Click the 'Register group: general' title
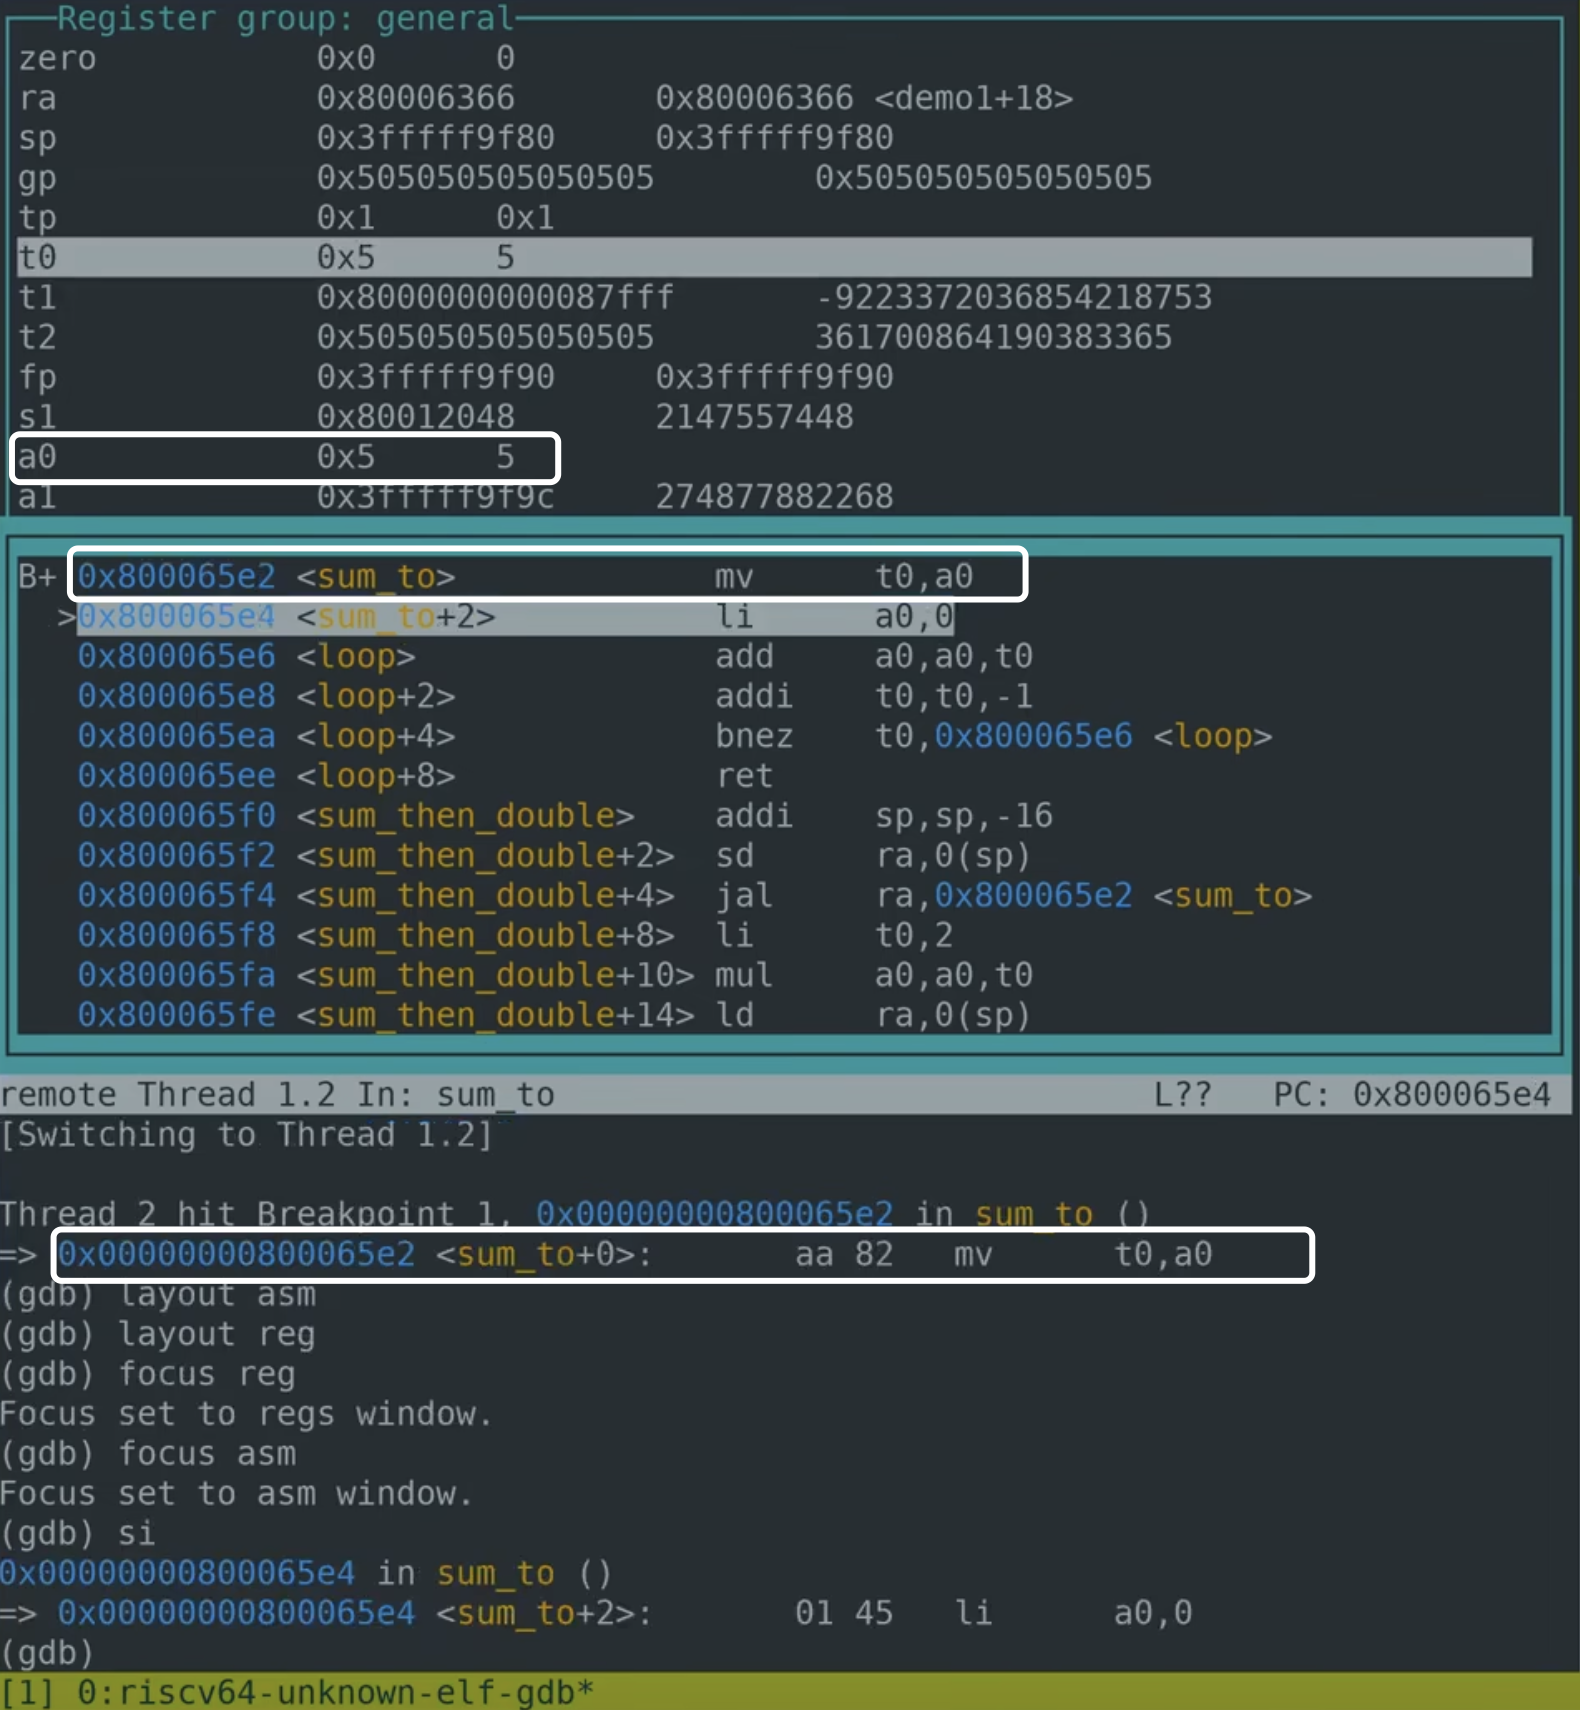The height and width of the screenshot is (1710, 1580). point(285,18)
